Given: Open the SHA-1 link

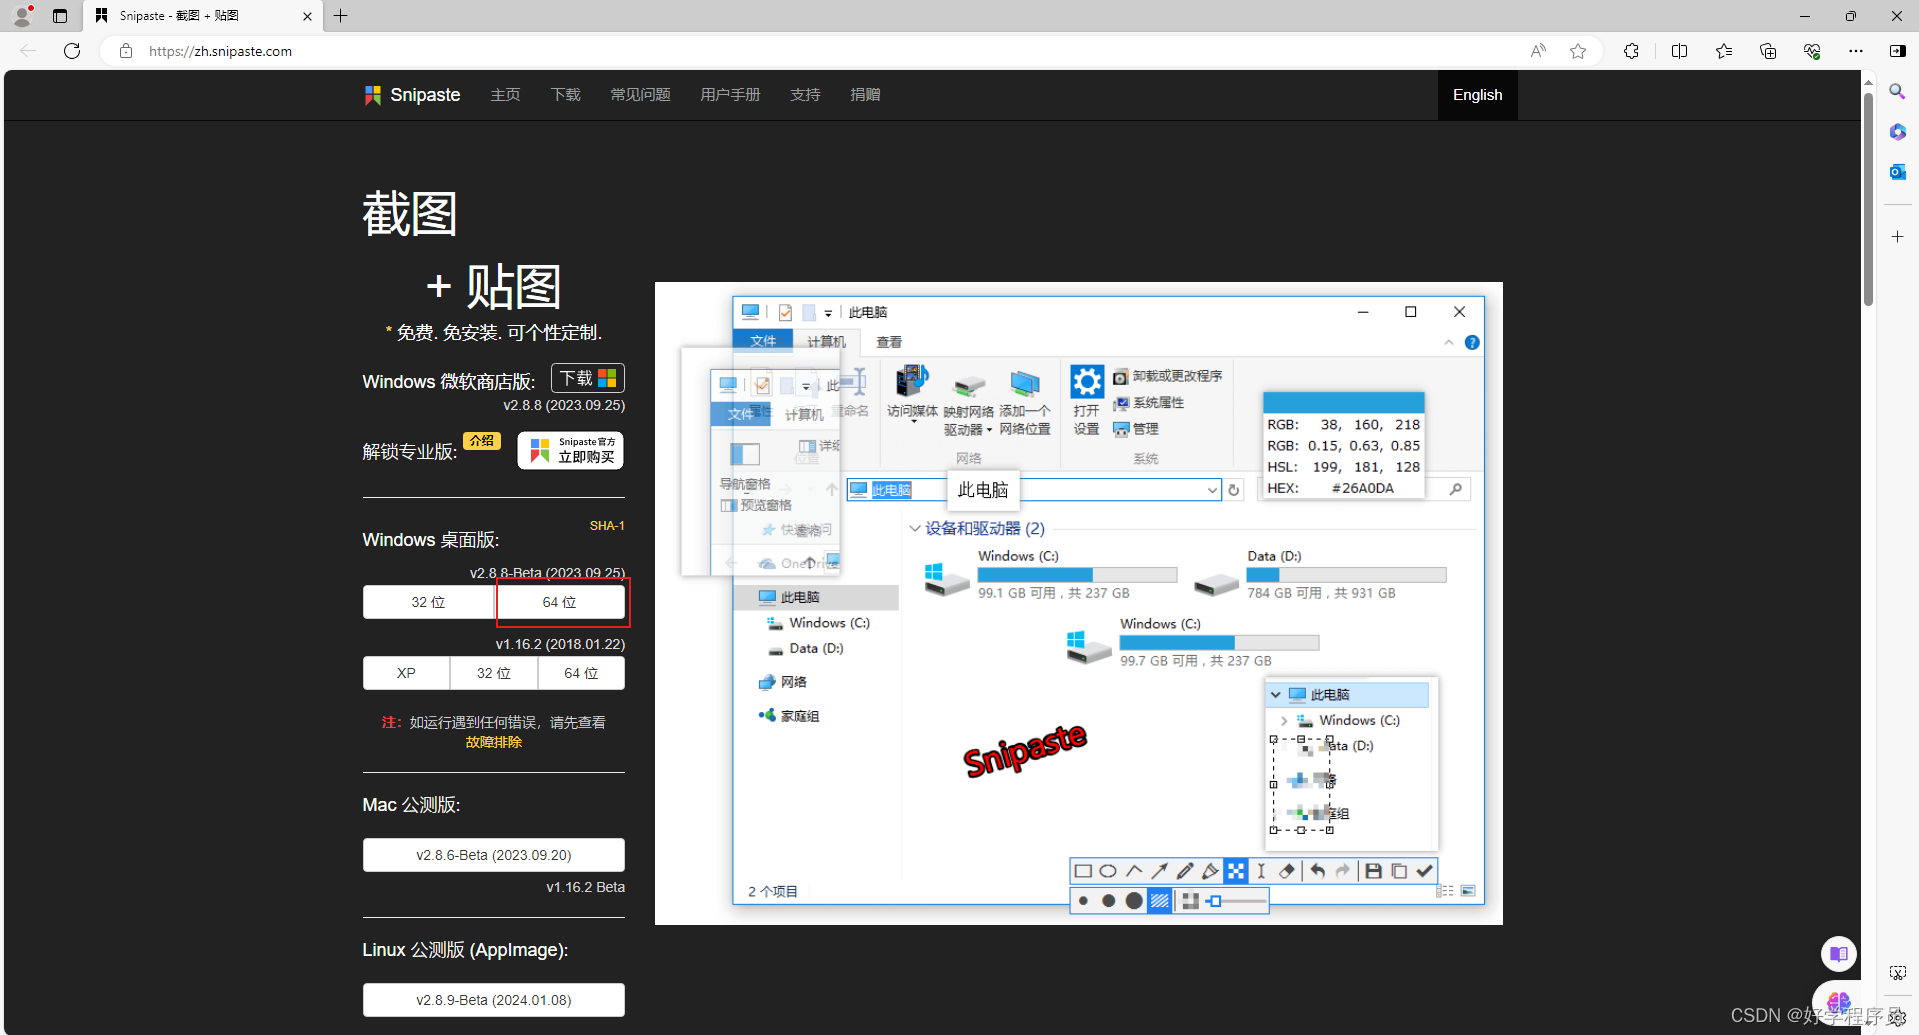Looking at the screenshot, I should (x=607, y=526).
